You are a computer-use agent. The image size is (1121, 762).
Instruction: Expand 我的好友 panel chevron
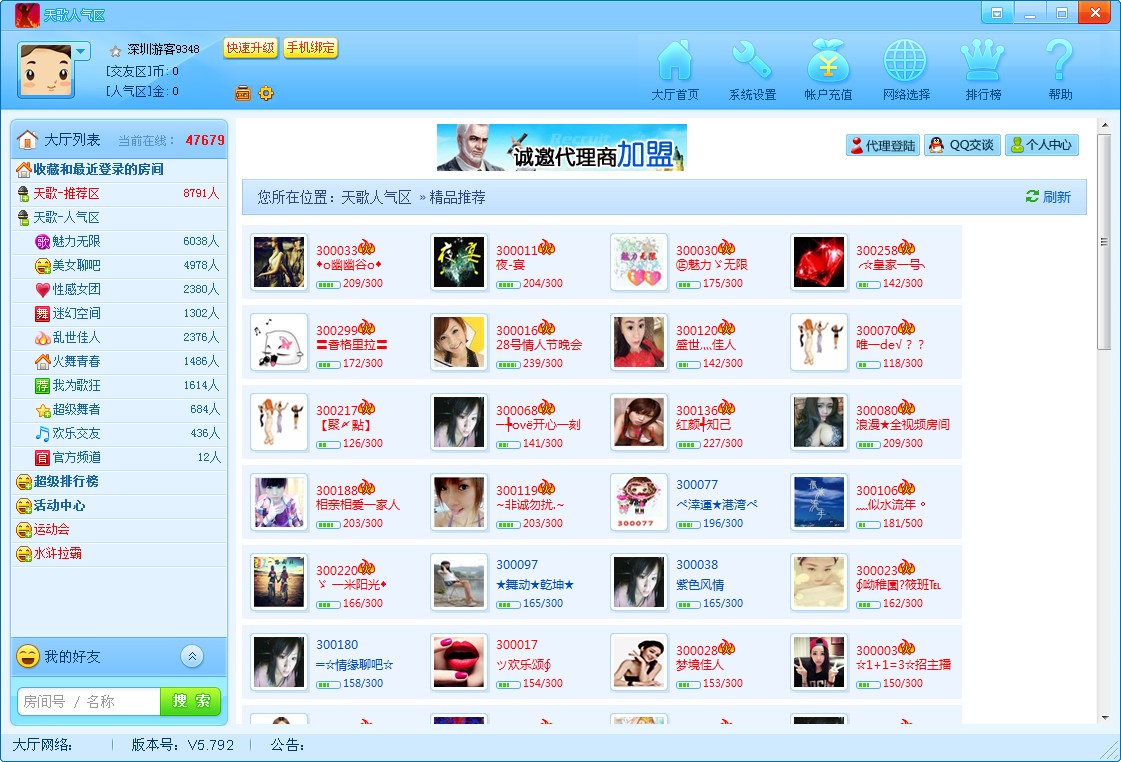tap(193, 656)
